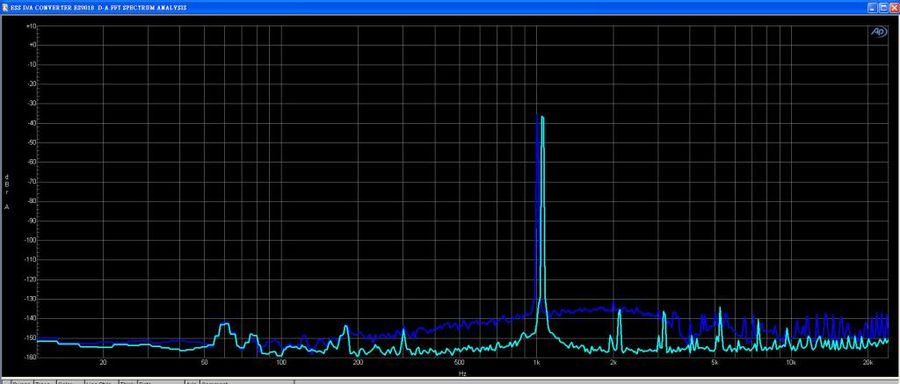
Task: Click the window title 'D-A FFT SPECTRUM ANALYSIS'
Action: pyautogui.click(x=142, y=8)
